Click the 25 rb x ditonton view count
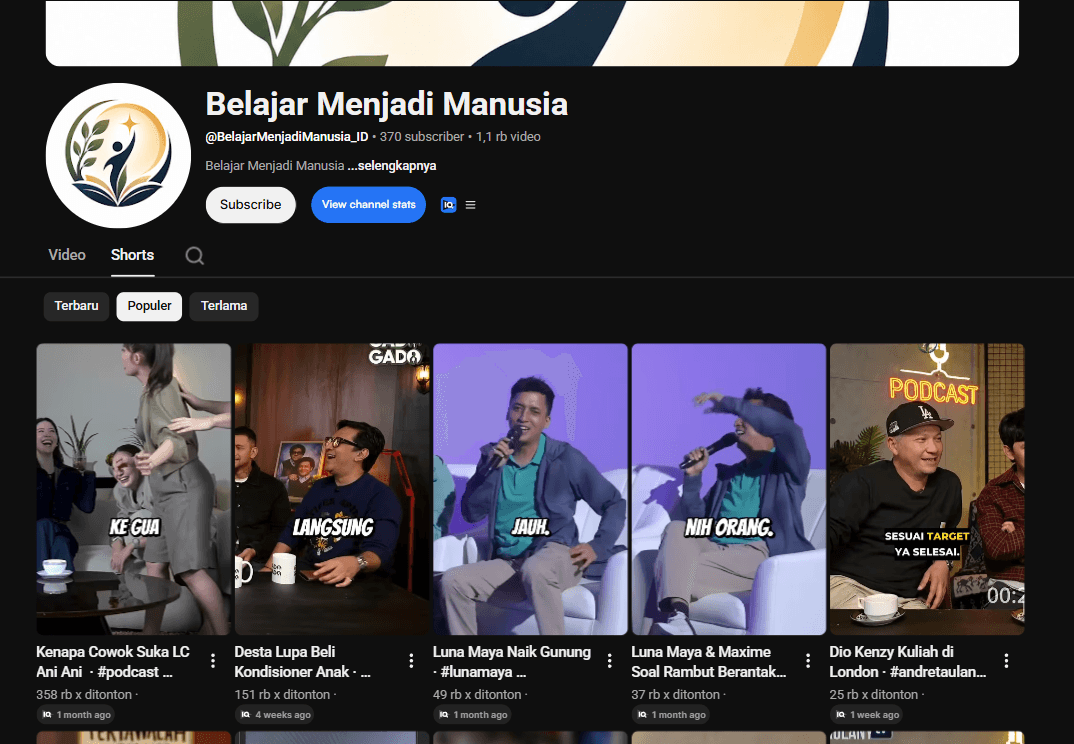 click(874, 695)
